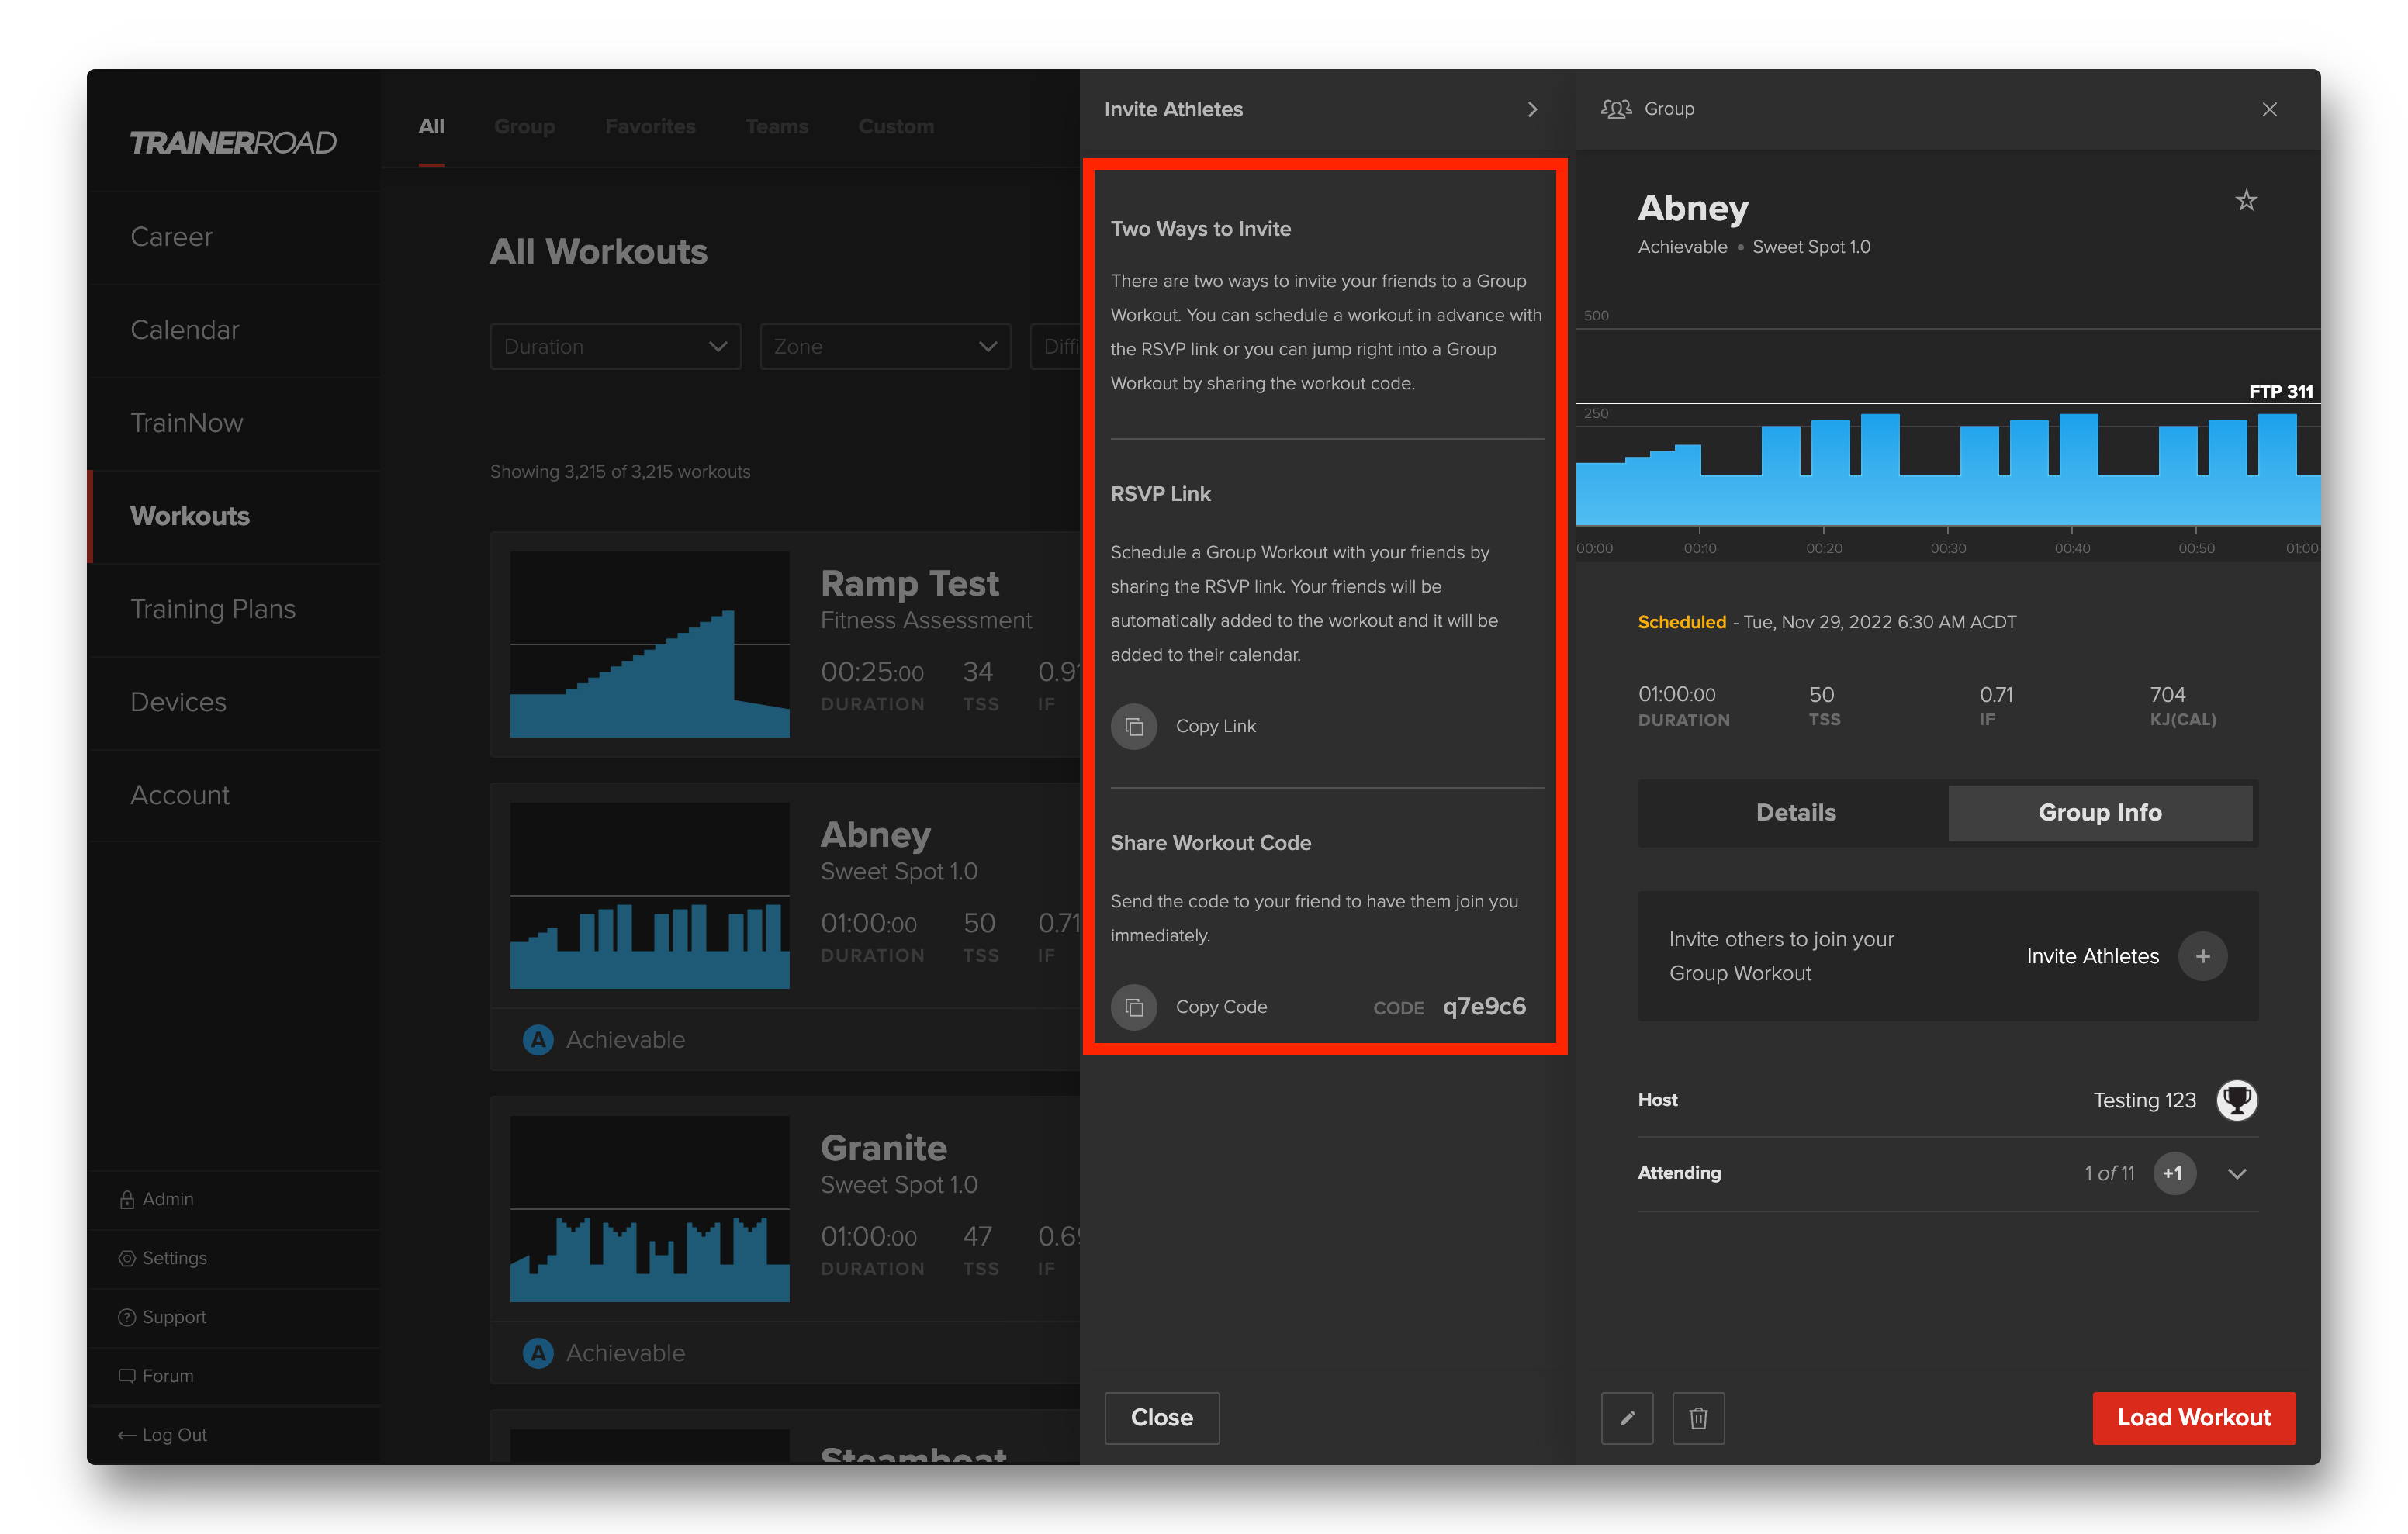This screenshot has height=1534, width=2408.
Task: Edit the workout with the pencil icon
Action: (1627, 1417)
